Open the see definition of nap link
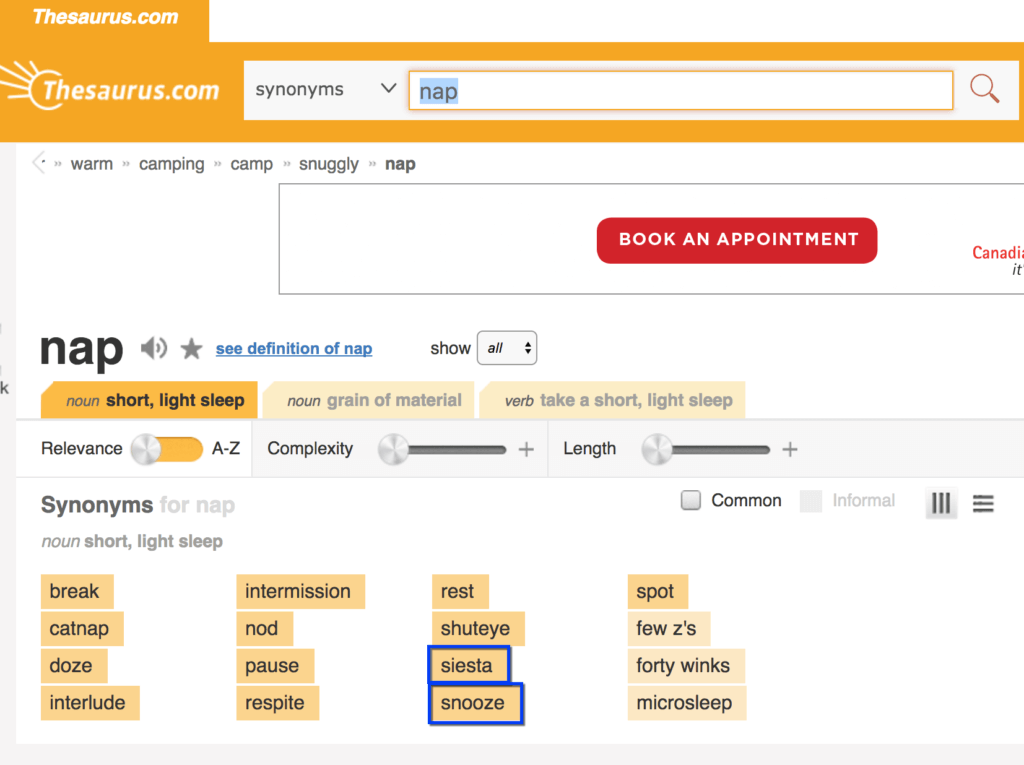 [x=294, y=349]
